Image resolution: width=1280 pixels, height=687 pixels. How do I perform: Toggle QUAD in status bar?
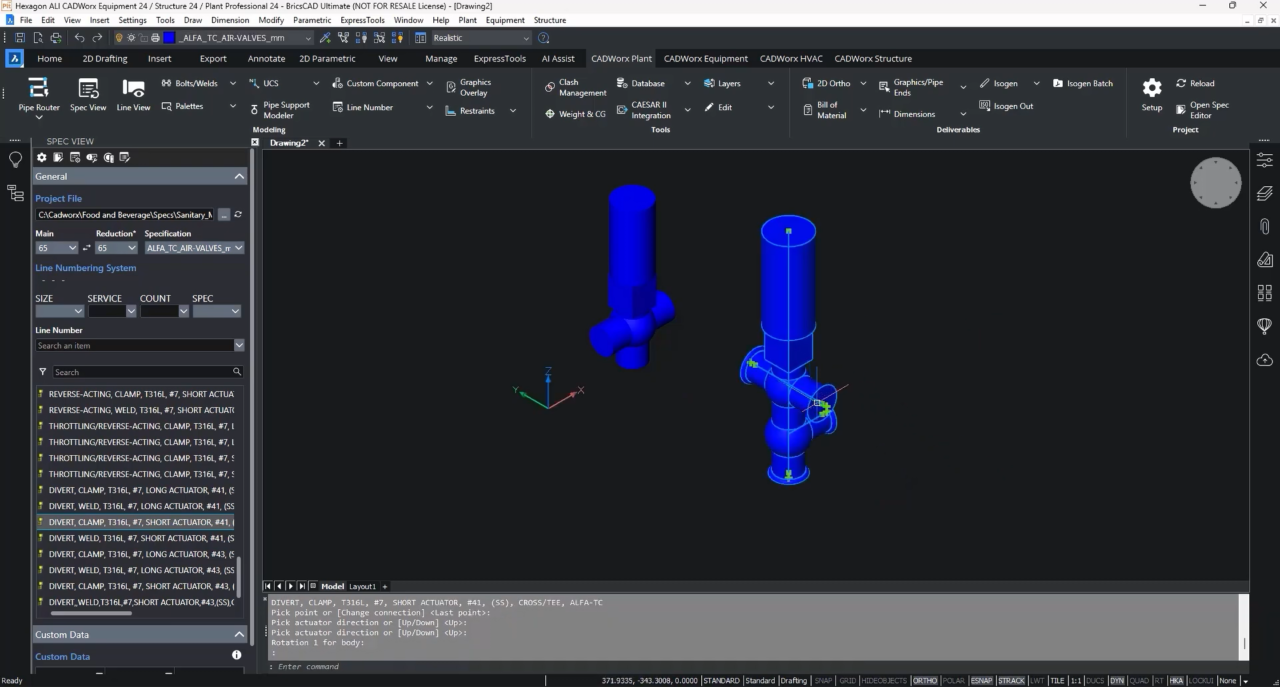pyautogui.click(x=1139, y=681)
